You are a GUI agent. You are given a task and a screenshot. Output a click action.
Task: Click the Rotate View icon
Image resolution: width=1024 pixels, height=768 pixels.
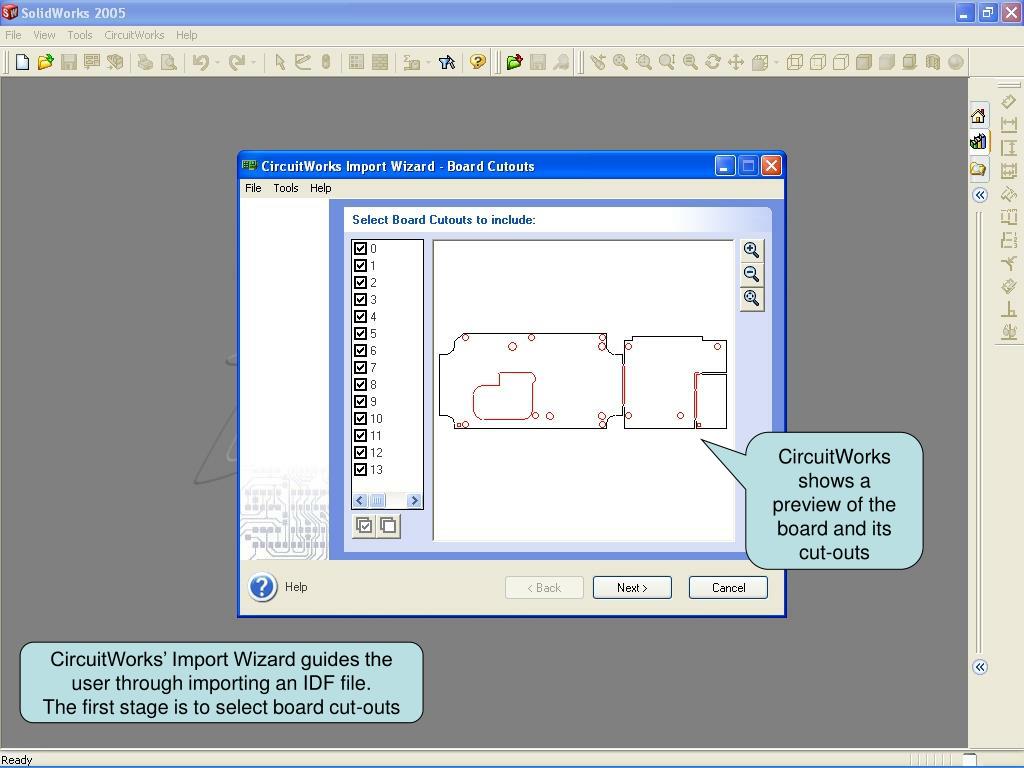click(712, 62)
